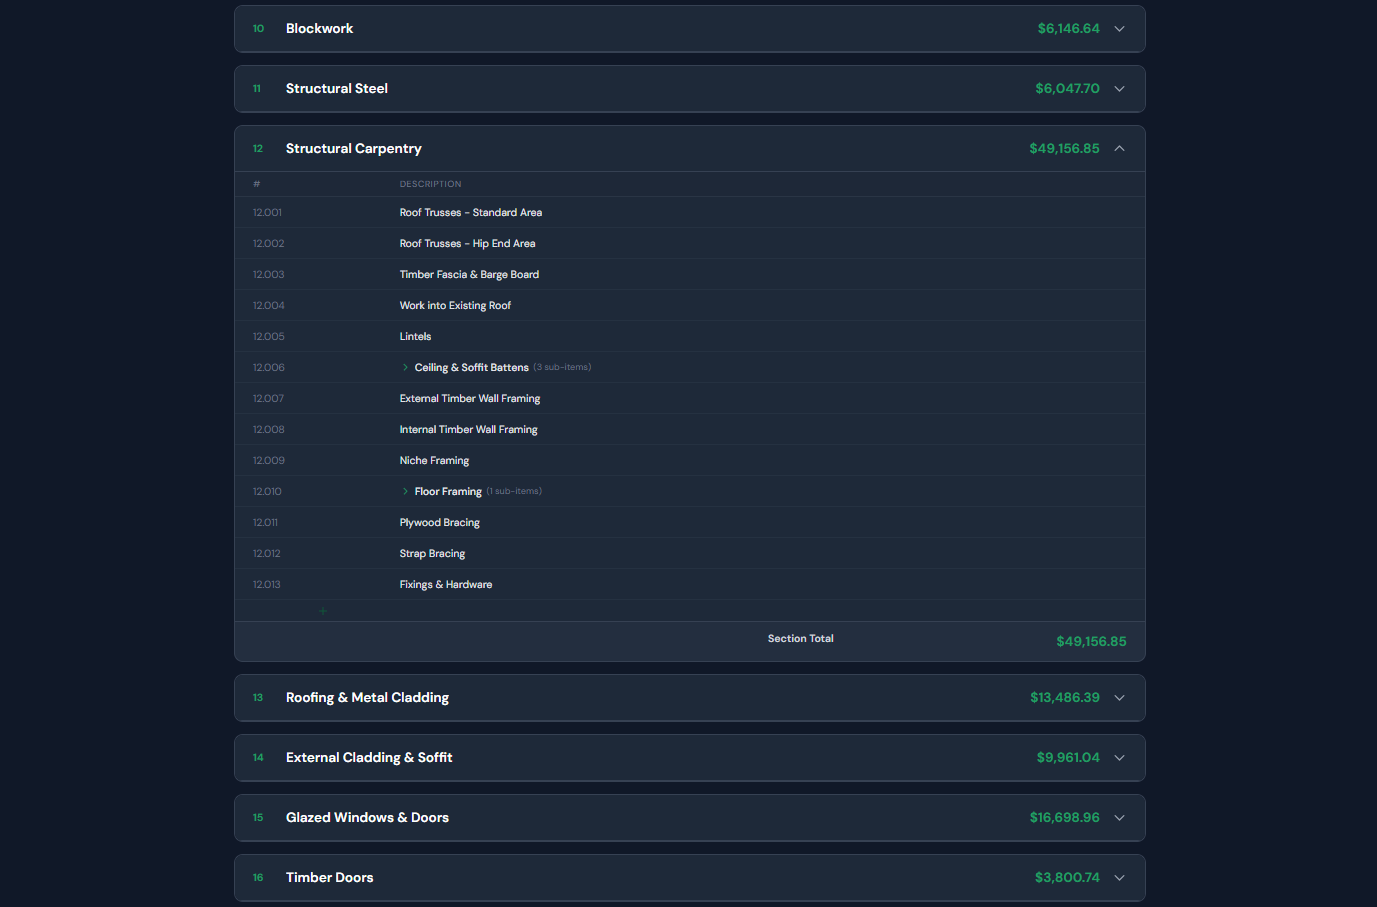Expand Roofing & Metal Cladding chevron
The height and width of the screenshot is (907, 1377).
pyautogui.click(x=1119, y=698)
